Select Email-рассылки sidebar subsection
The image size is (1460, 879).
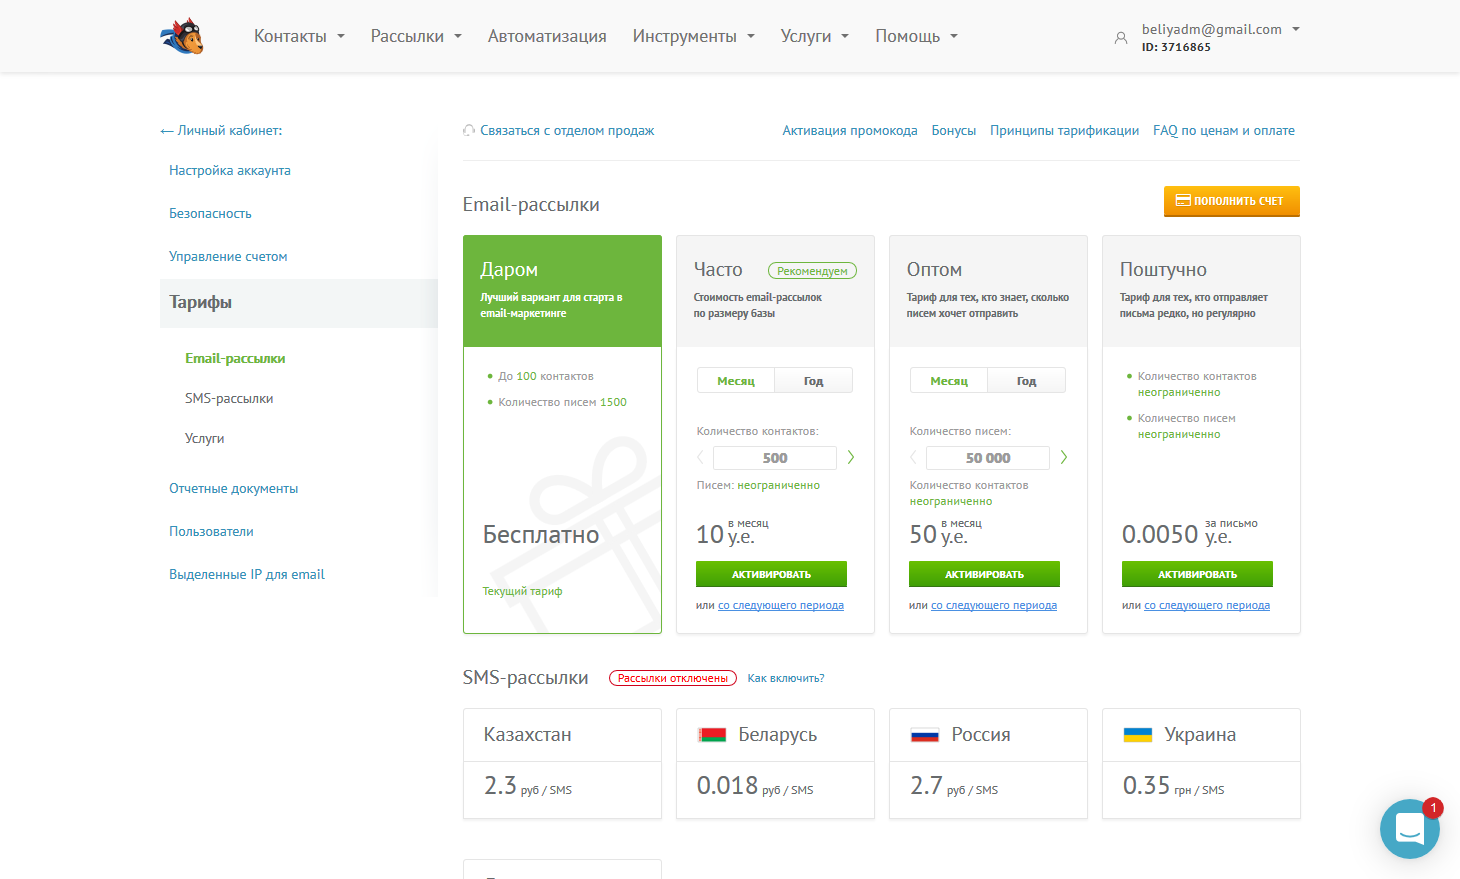235,359
